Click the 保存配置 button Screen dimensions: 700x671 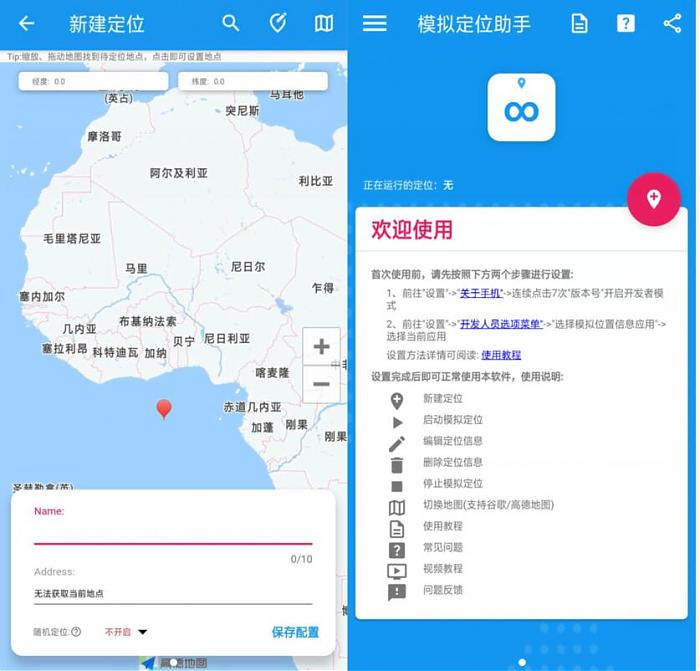point(295,632)
